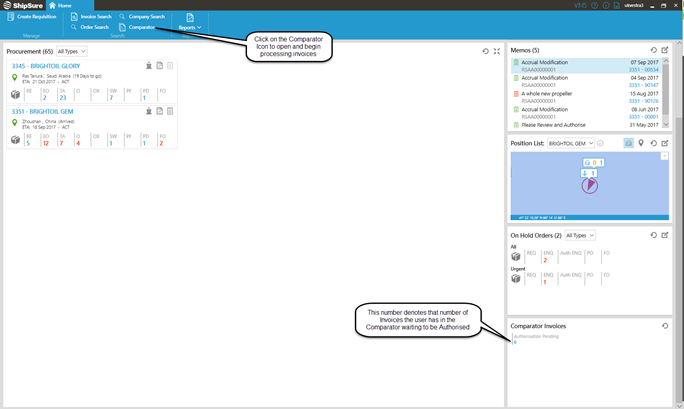Toggle the Position List vessel map view
The image size is (684, 409).
628,143
